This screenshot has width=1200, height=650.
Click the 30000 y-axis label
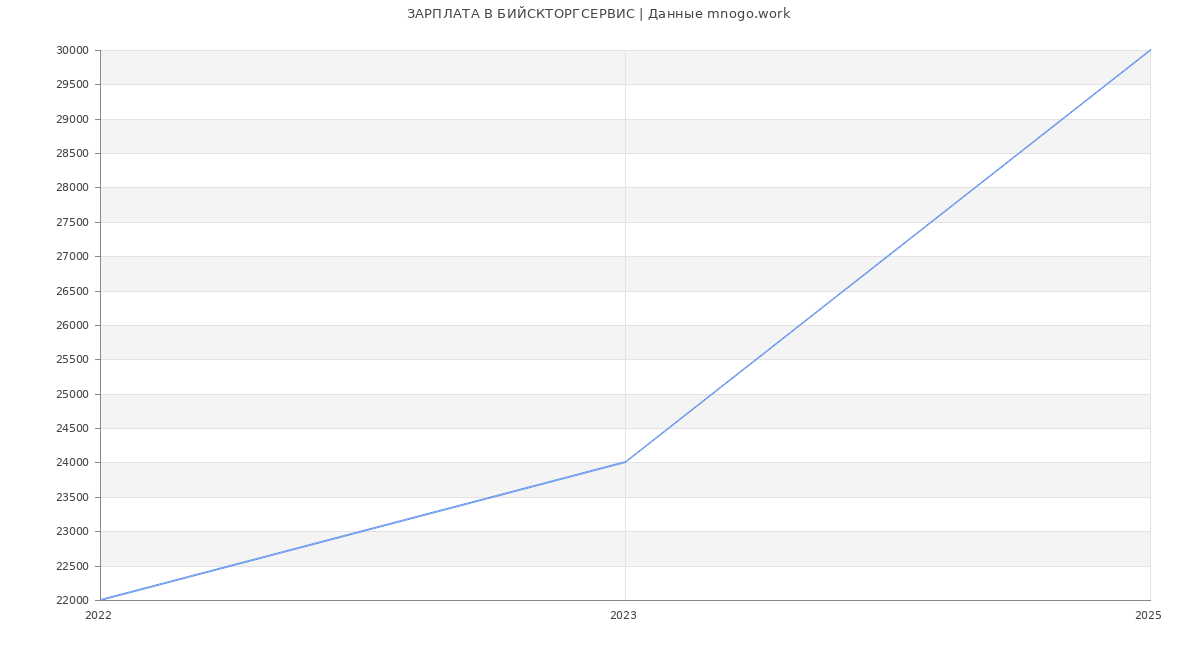click(72, 51)
